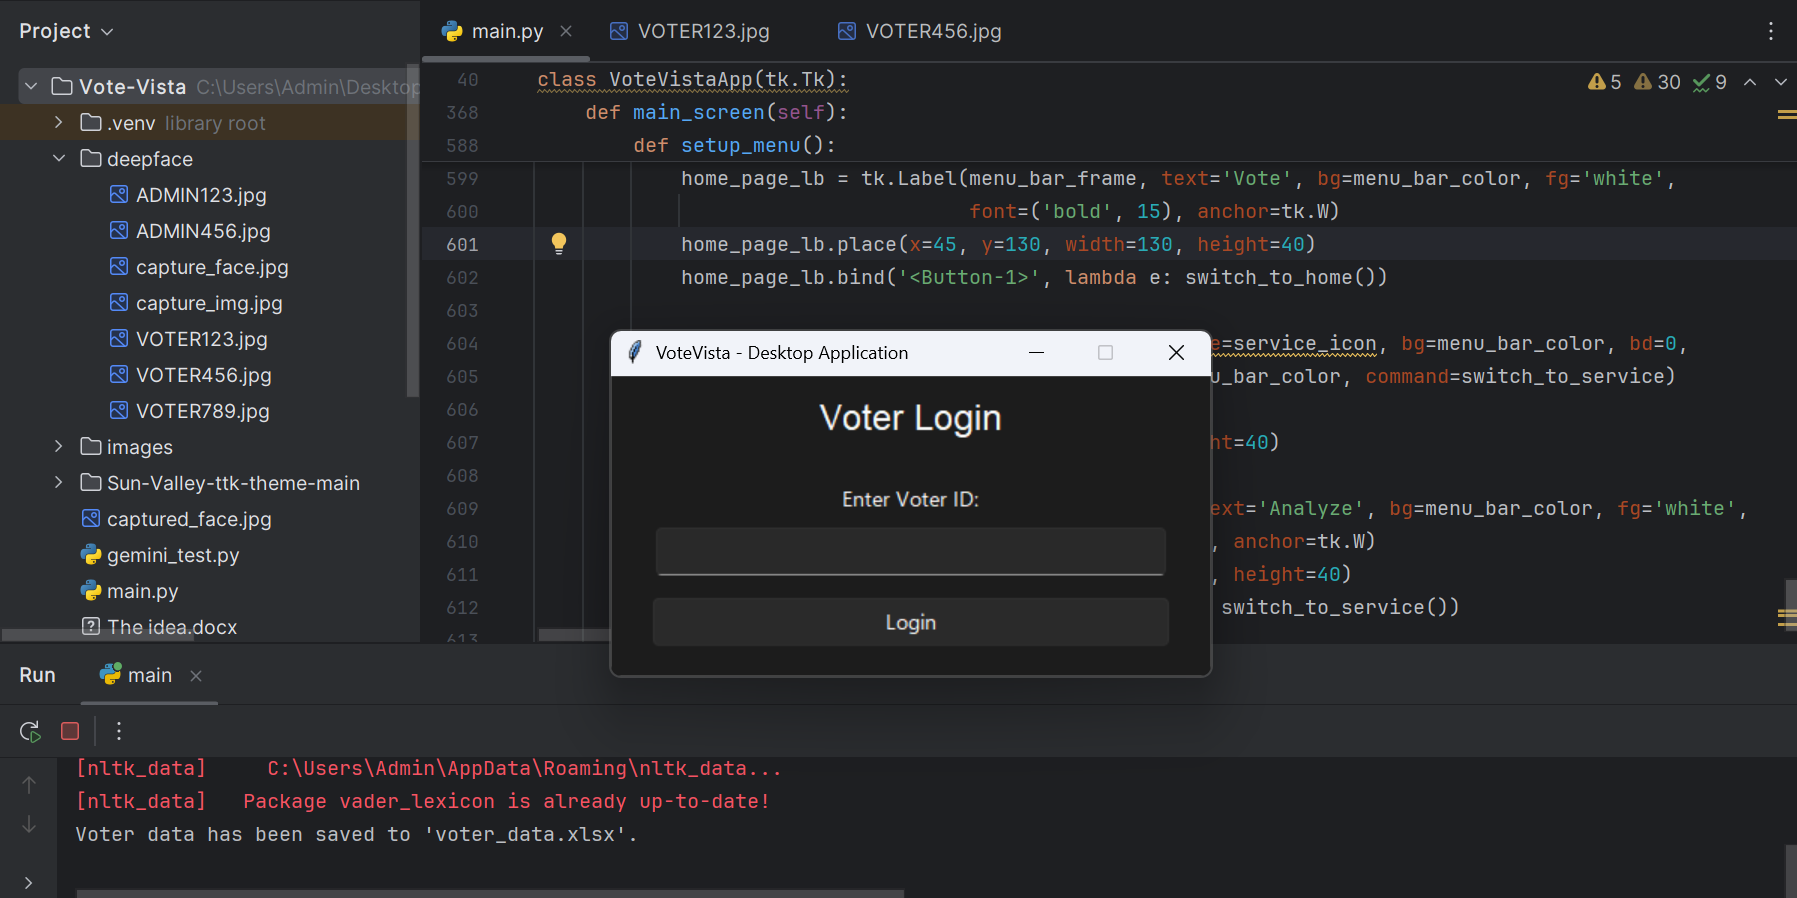
Task: Open the Project view dropdown
Action: click(x=66, y=31)
